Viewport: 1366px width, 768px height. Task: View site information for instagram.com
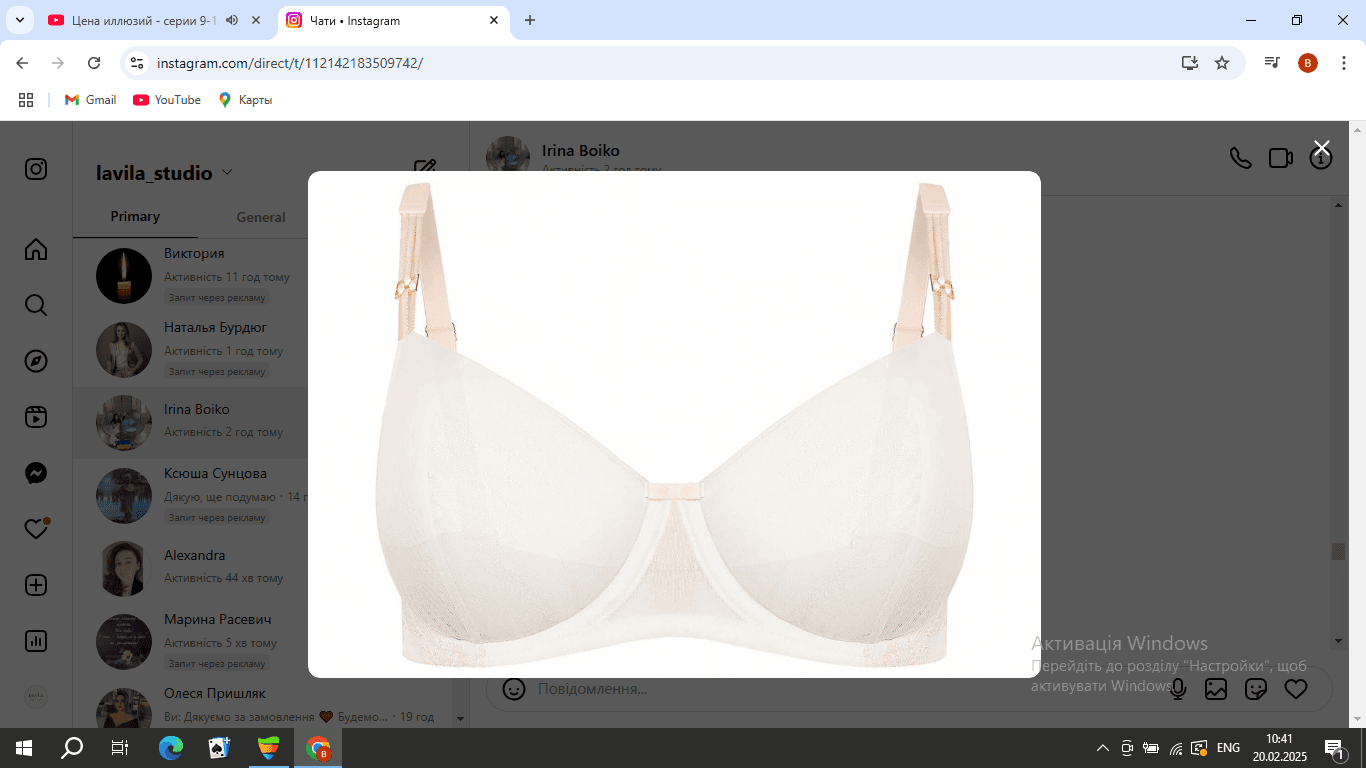click(x=138, y=62)
